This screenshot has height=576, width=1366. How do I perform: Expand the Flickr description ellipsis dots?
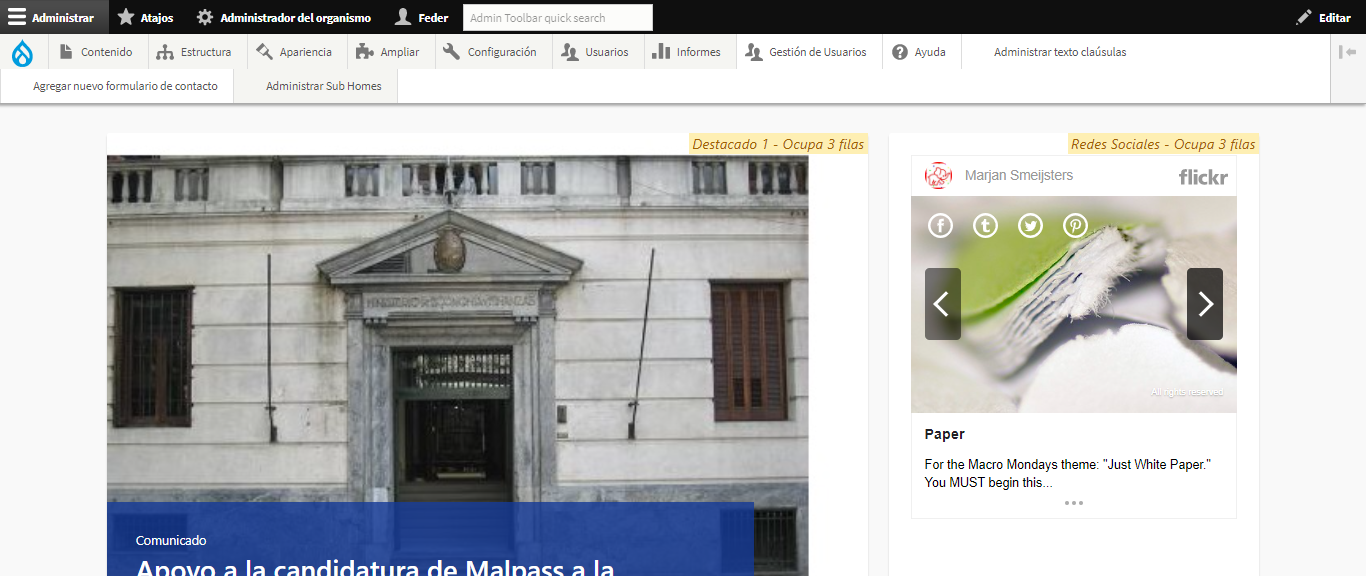(1074, 503)
